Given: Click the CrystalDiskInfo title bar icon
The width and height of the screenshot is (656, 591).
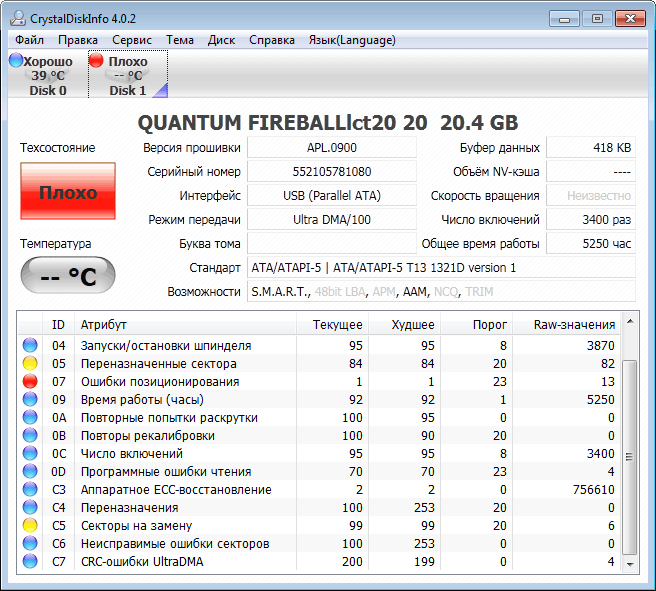Looking at the screenshot, I should pos(18,18).
